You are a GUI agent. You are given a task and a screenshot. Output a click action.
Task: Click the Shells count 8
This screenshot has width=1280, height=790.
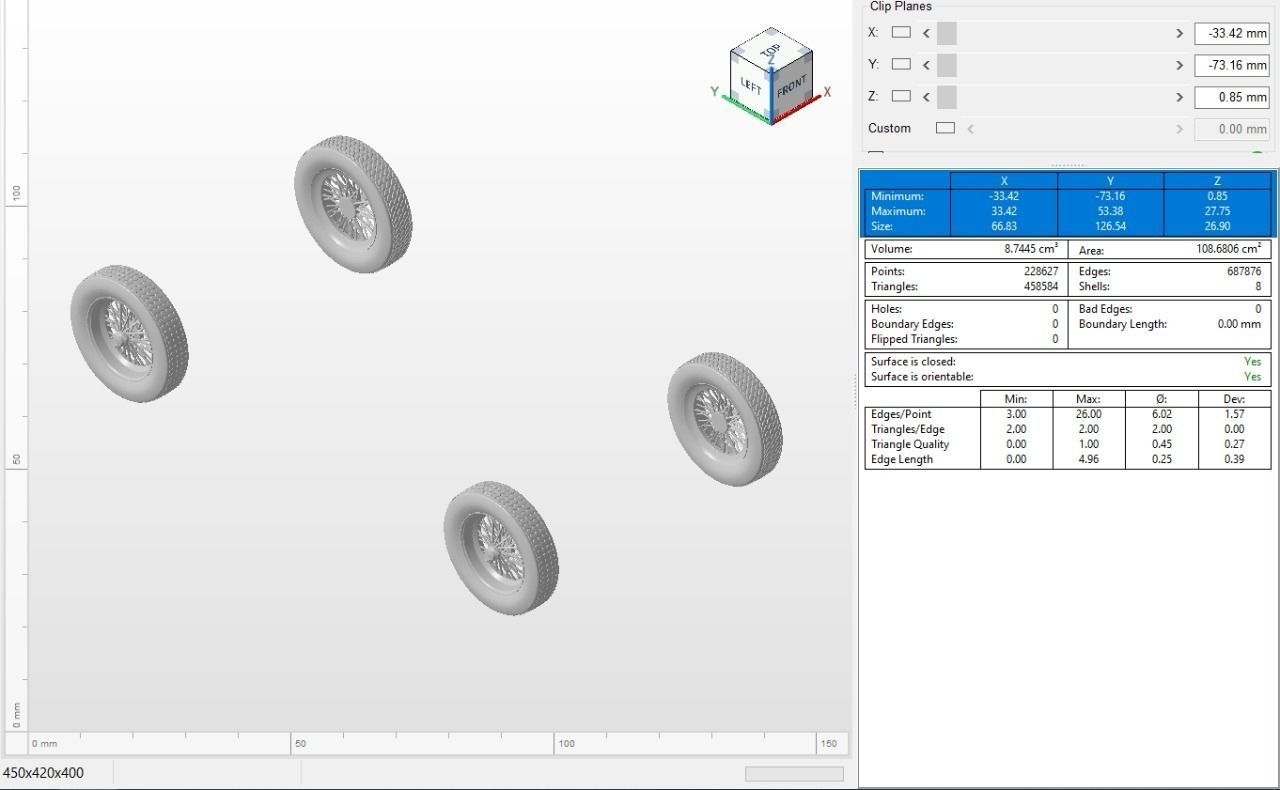click(x=1258, y=286)
